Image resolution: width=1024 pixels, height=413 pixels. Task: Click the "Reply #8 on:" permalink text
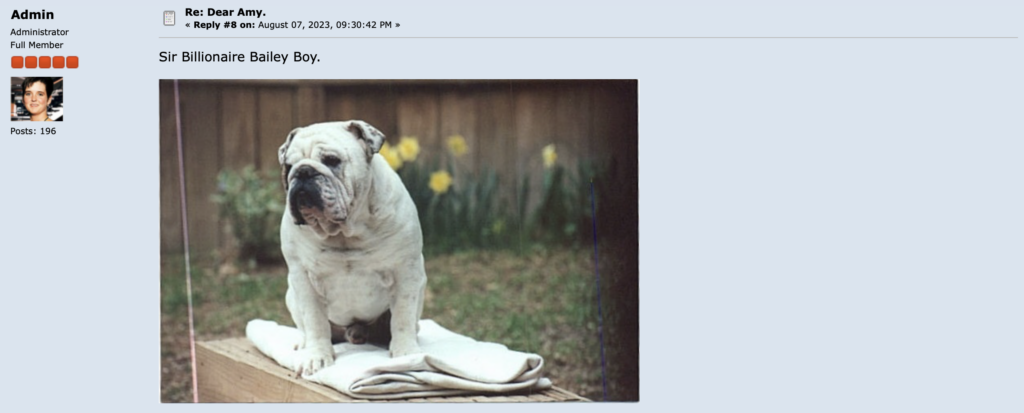224,25
